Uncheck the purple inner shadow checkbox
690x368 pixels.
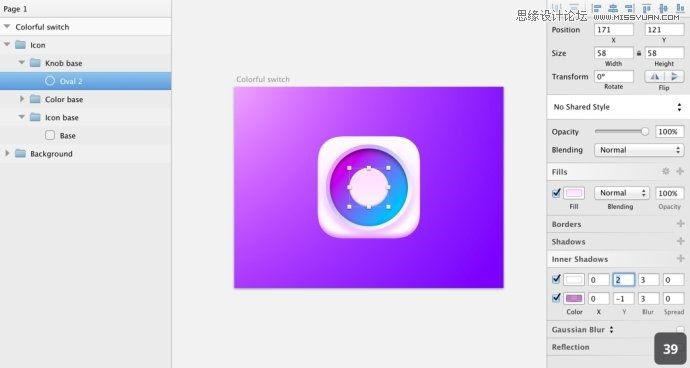coord(556,298)
